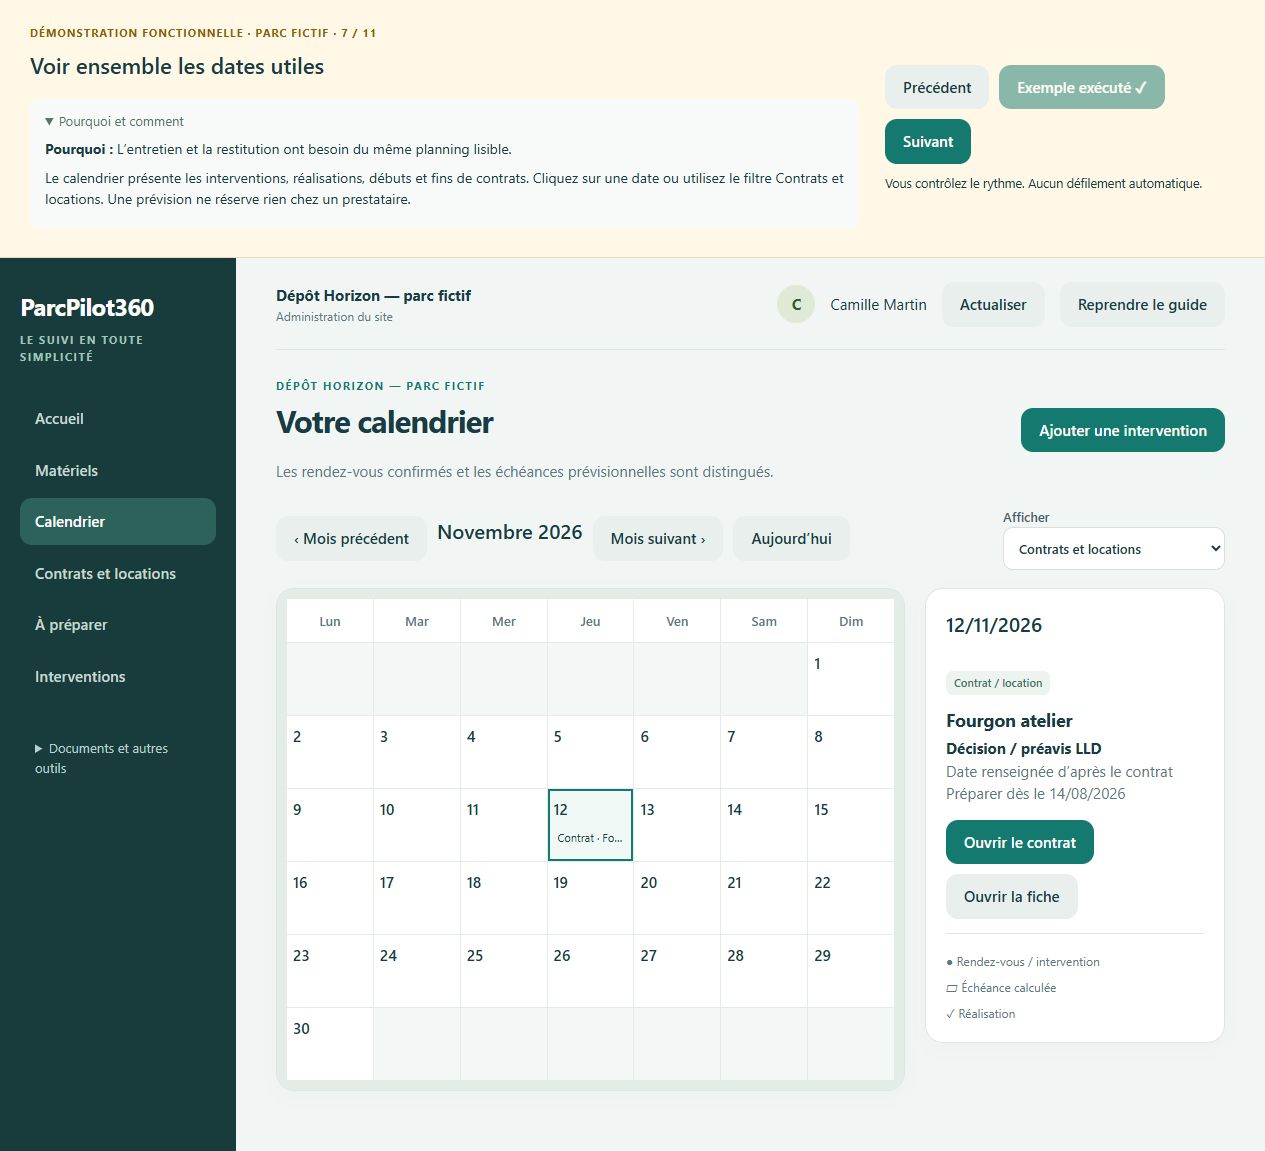This screenshot has height=1151, width=1265.
Task: Select day 19 in the calendar
Action: (x=590, y=898)
